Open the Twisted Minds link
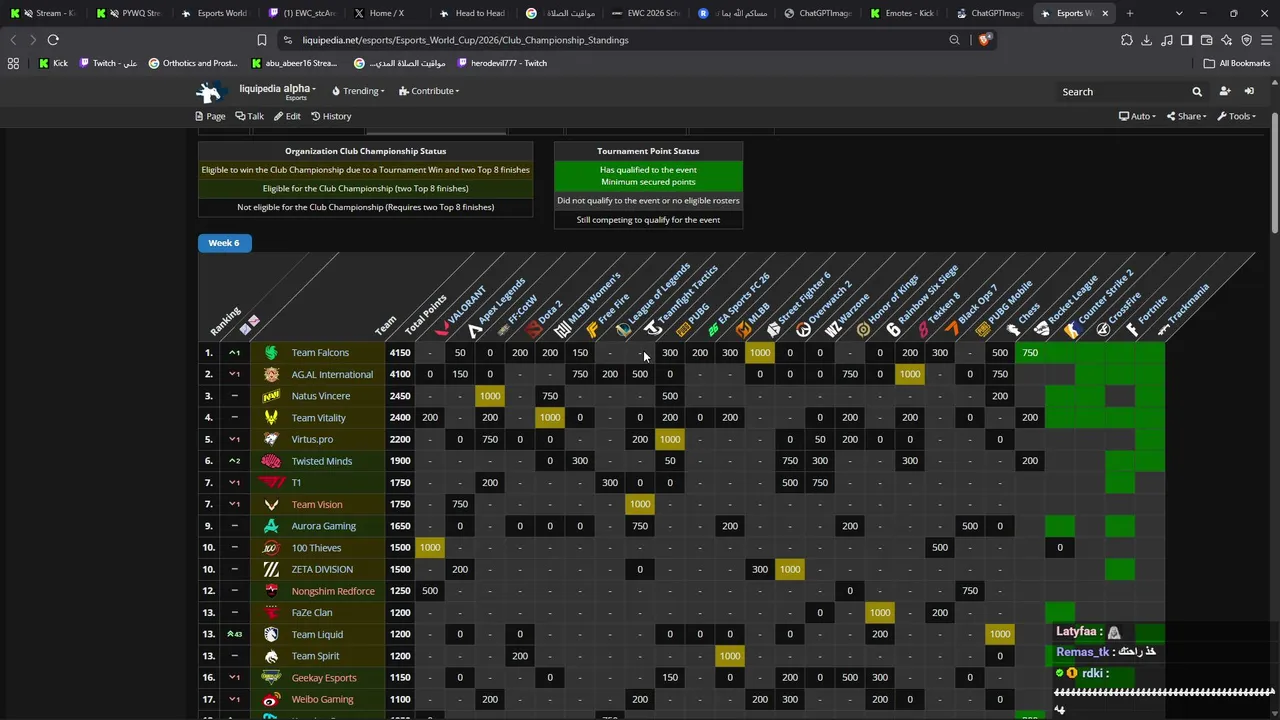This screenshot has width=1280, height=720. click(x=322, y=461)
